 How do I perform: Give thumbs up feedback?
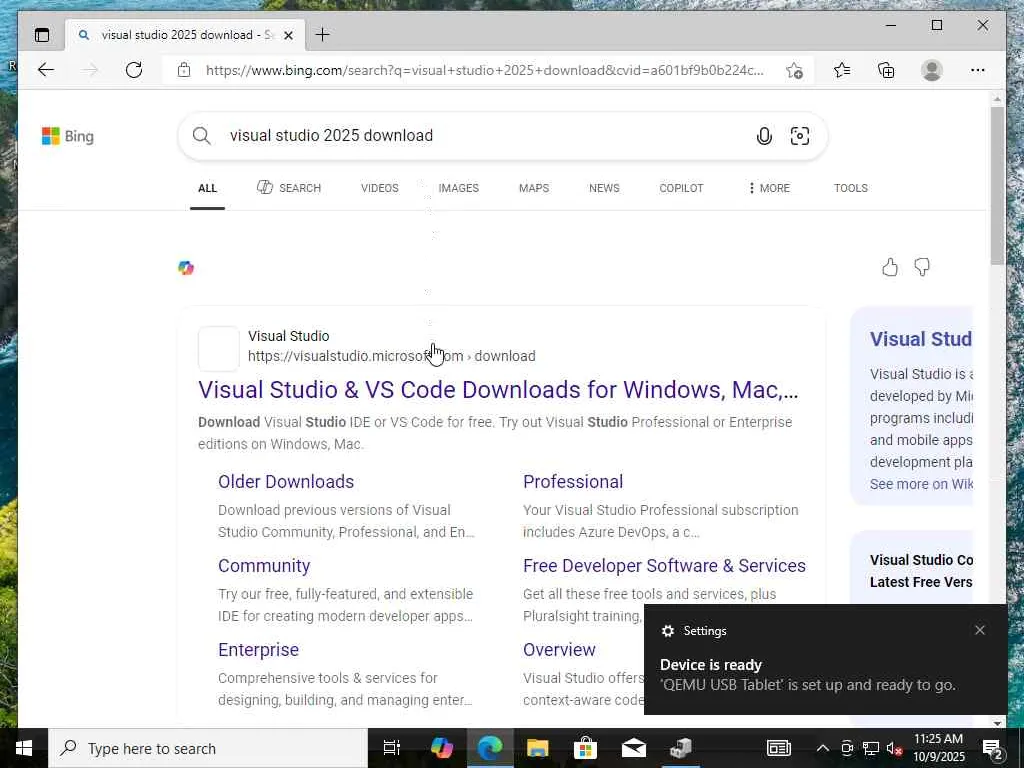(x=890, y=267)
